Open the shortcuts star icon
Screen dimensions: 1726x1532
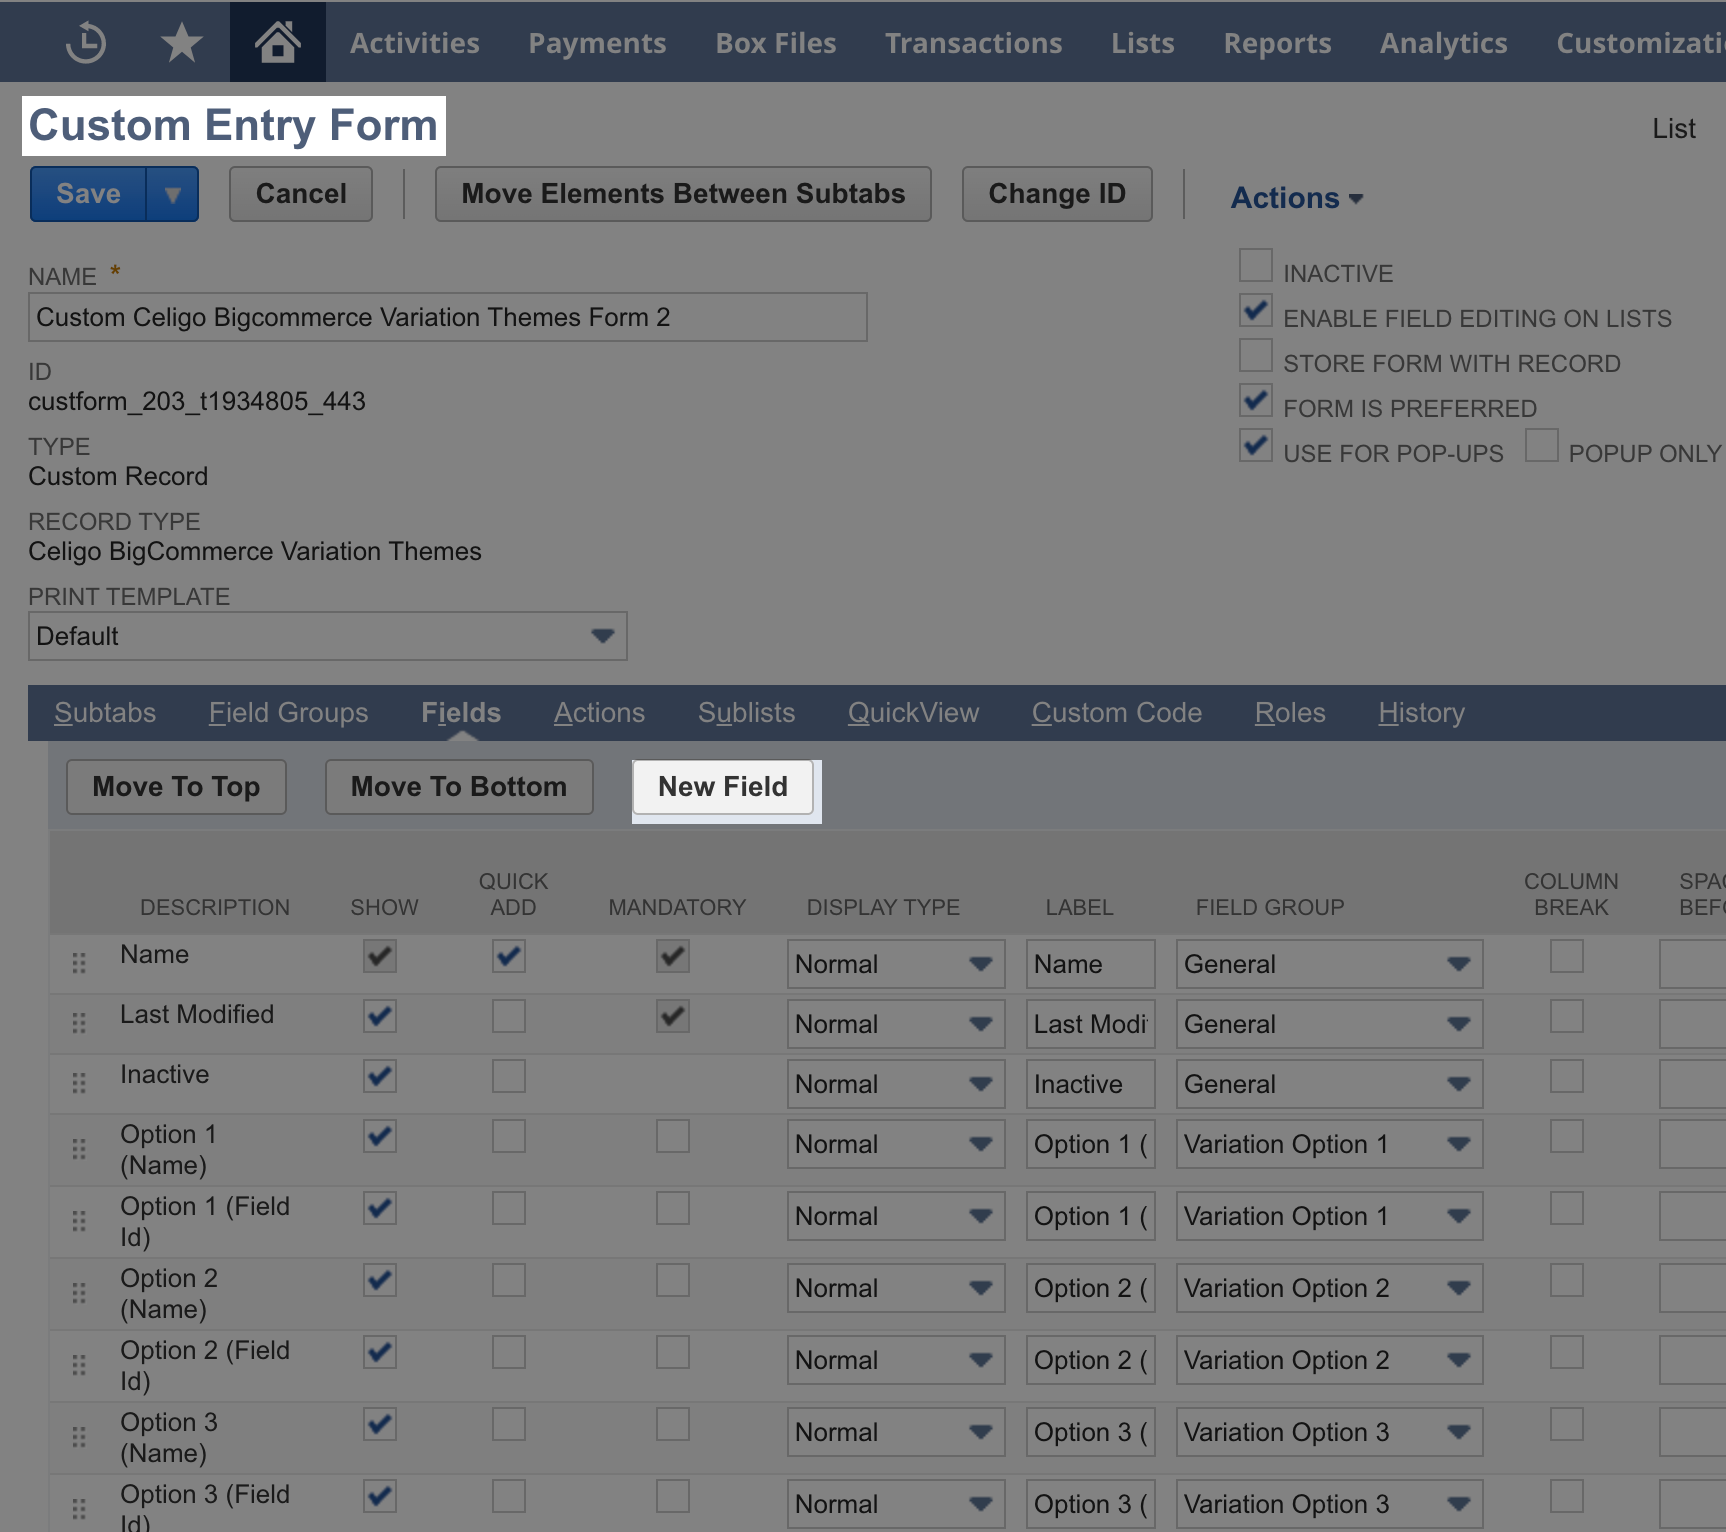click(x=181, y=43)
